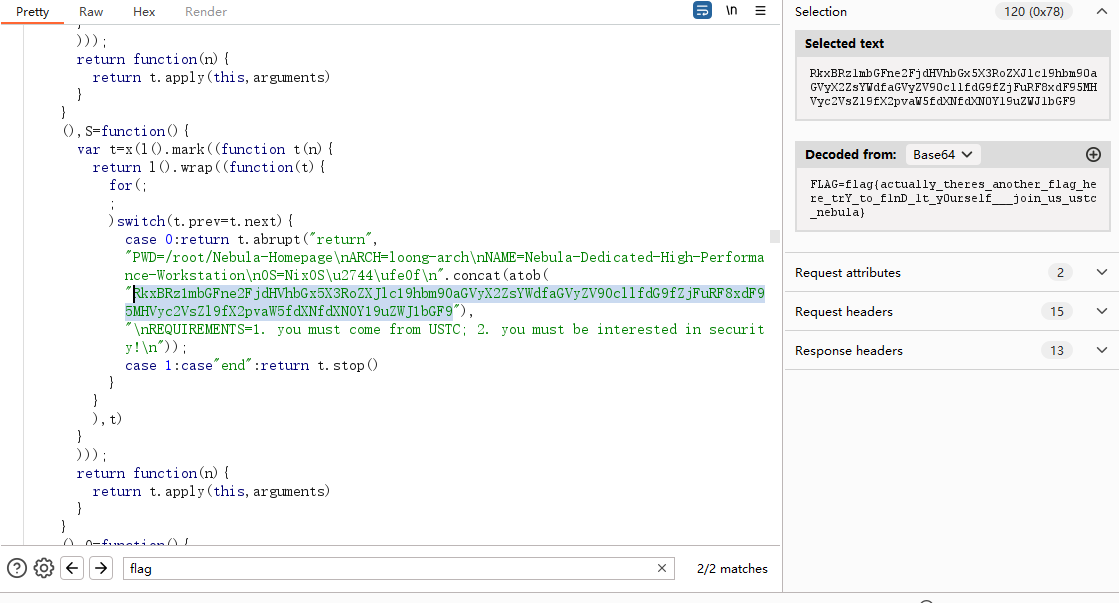Click the '2/2 matches' search result count
The image size is (1119, 603).
click(732, 569)
